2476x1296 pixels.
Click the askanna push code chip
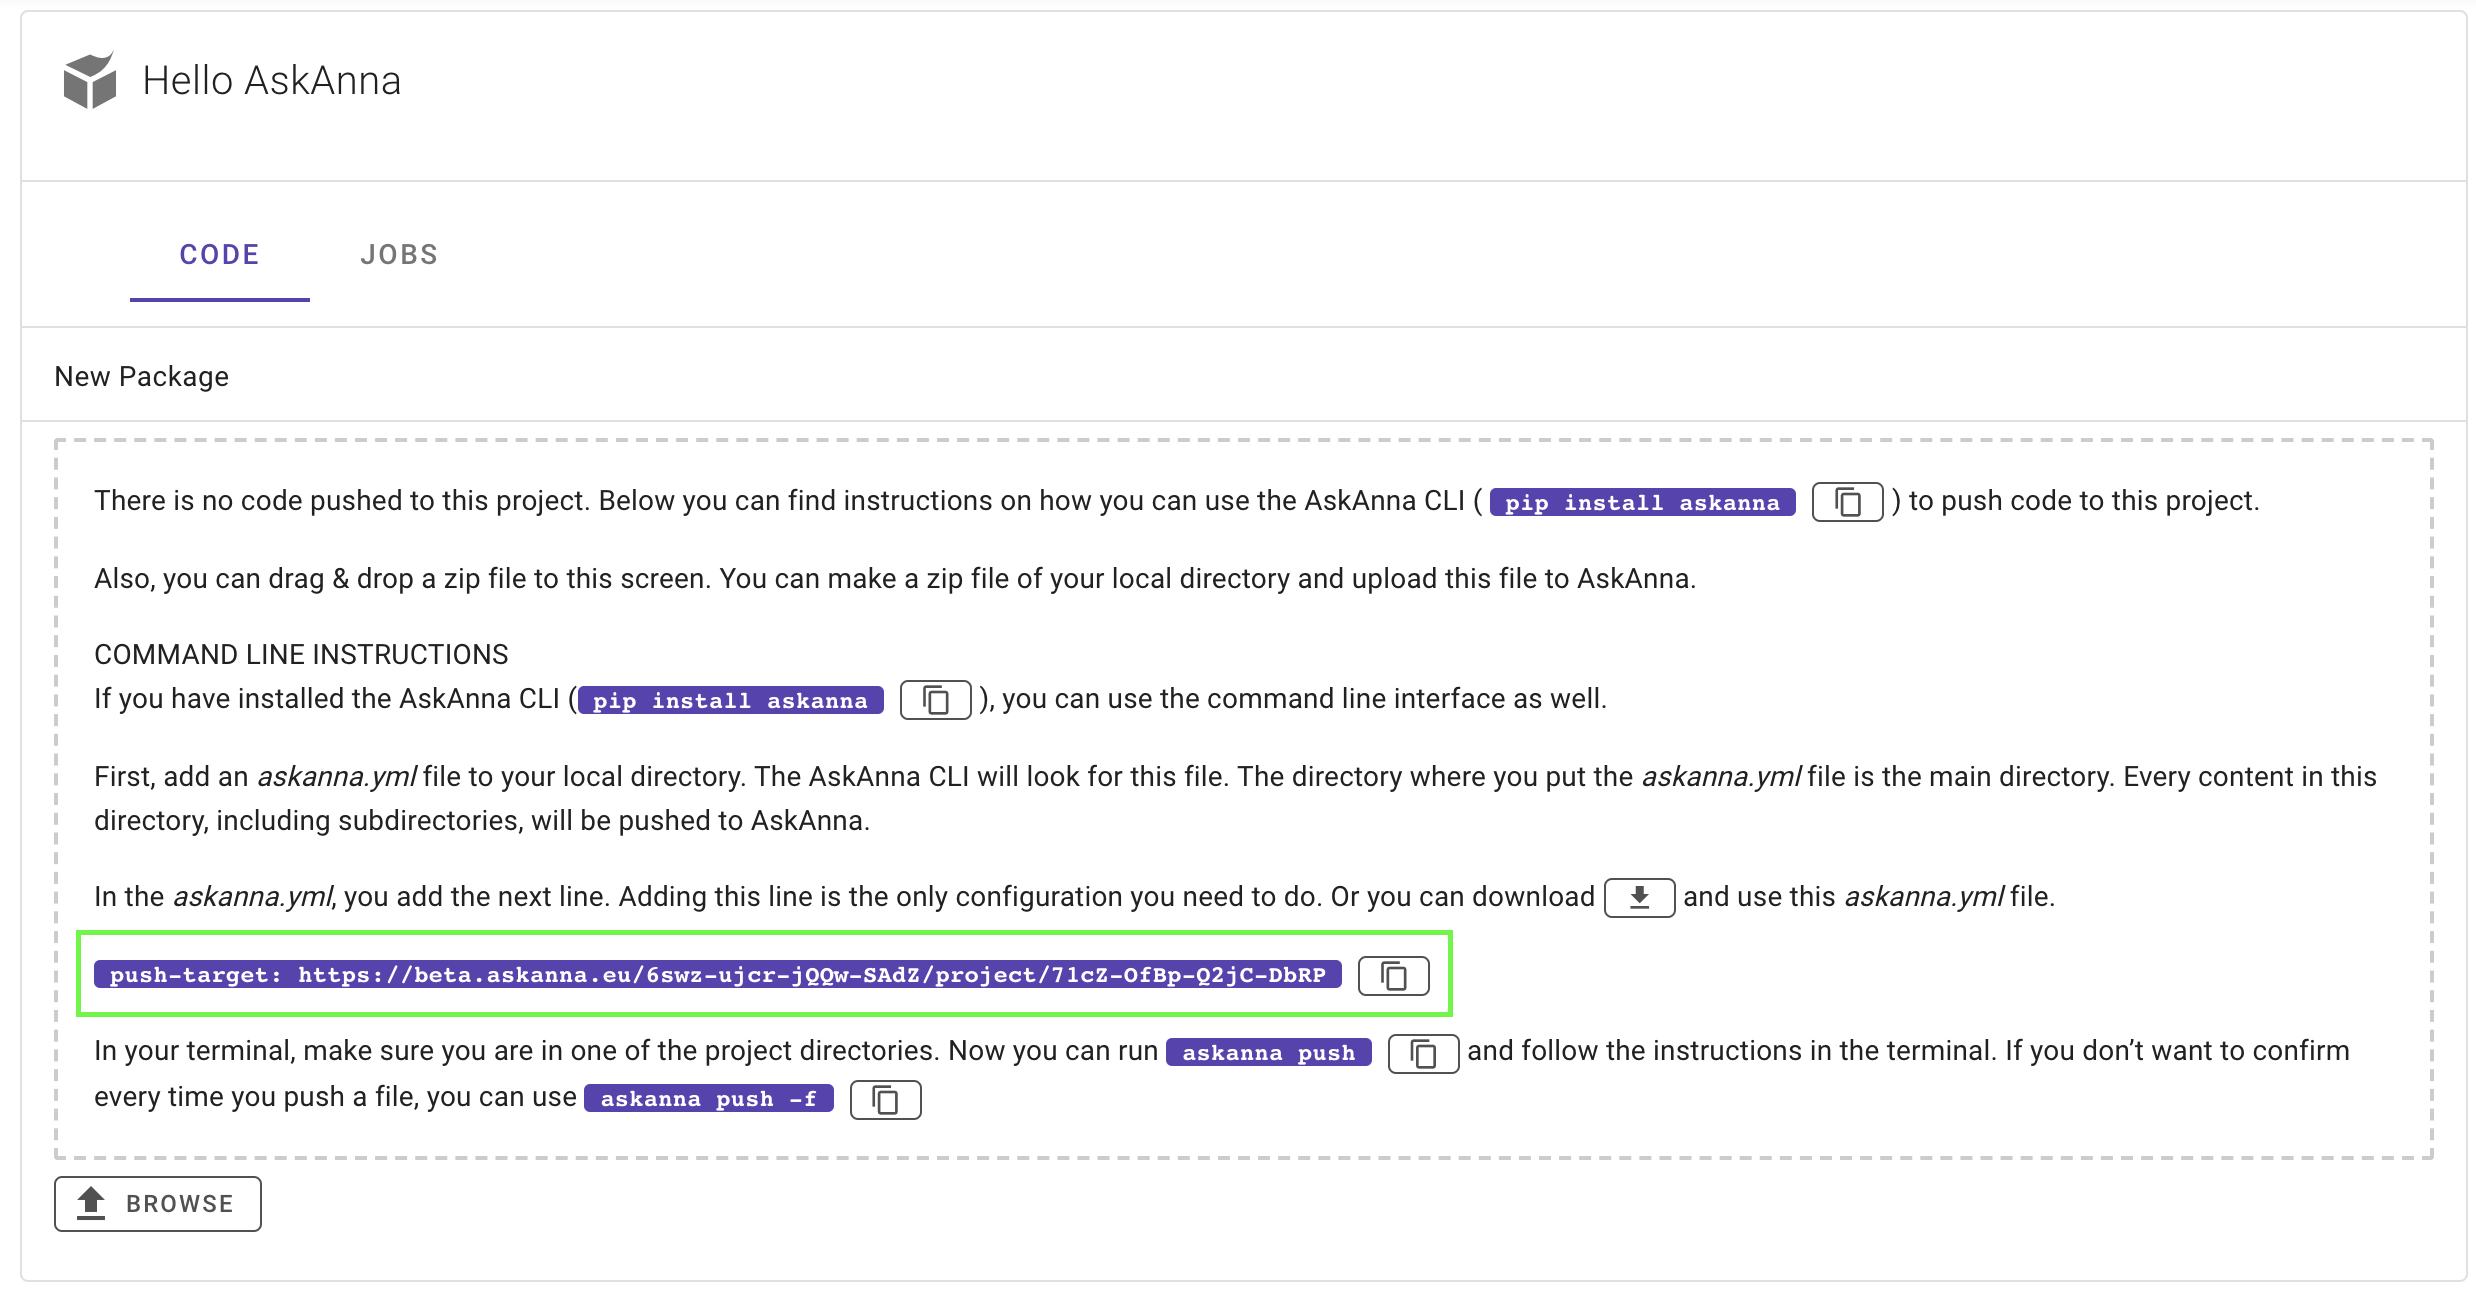click(1268, 1053)
